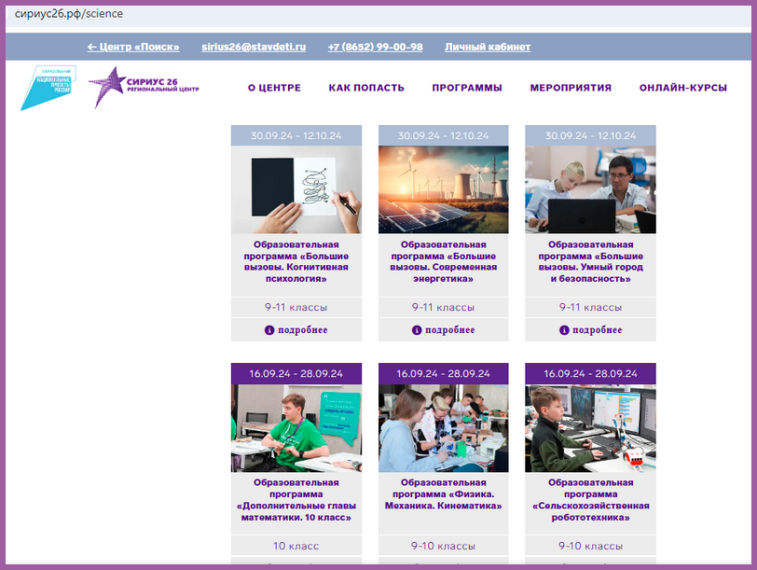Viewport: 757px width, 570px height.
Task: Click date 30.09.24 - 12.10.24 on Energy card
Action: [x=443, y=136]
